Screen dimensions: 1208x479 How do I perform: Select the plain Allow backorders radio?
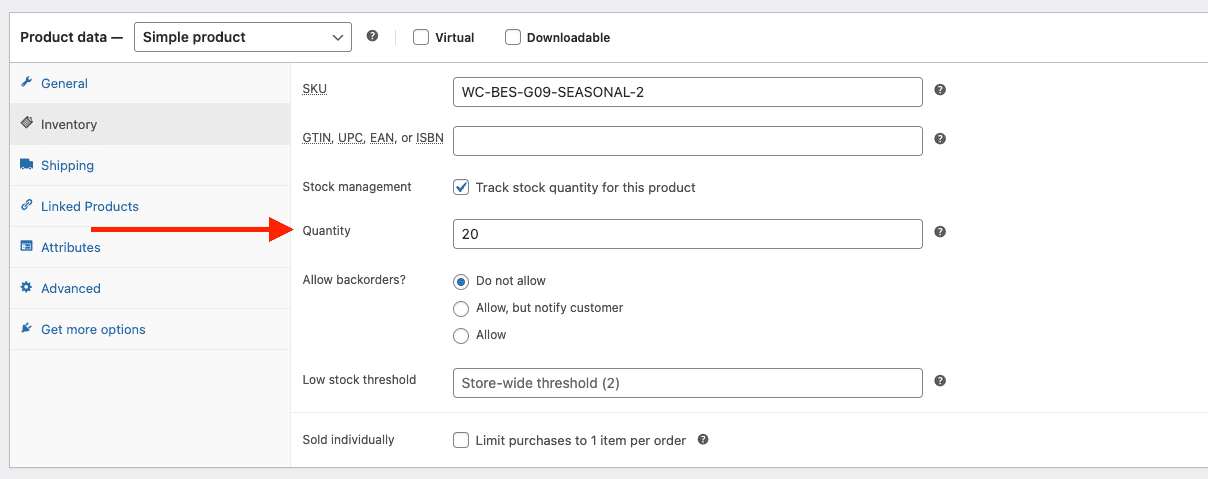point(461,335)
